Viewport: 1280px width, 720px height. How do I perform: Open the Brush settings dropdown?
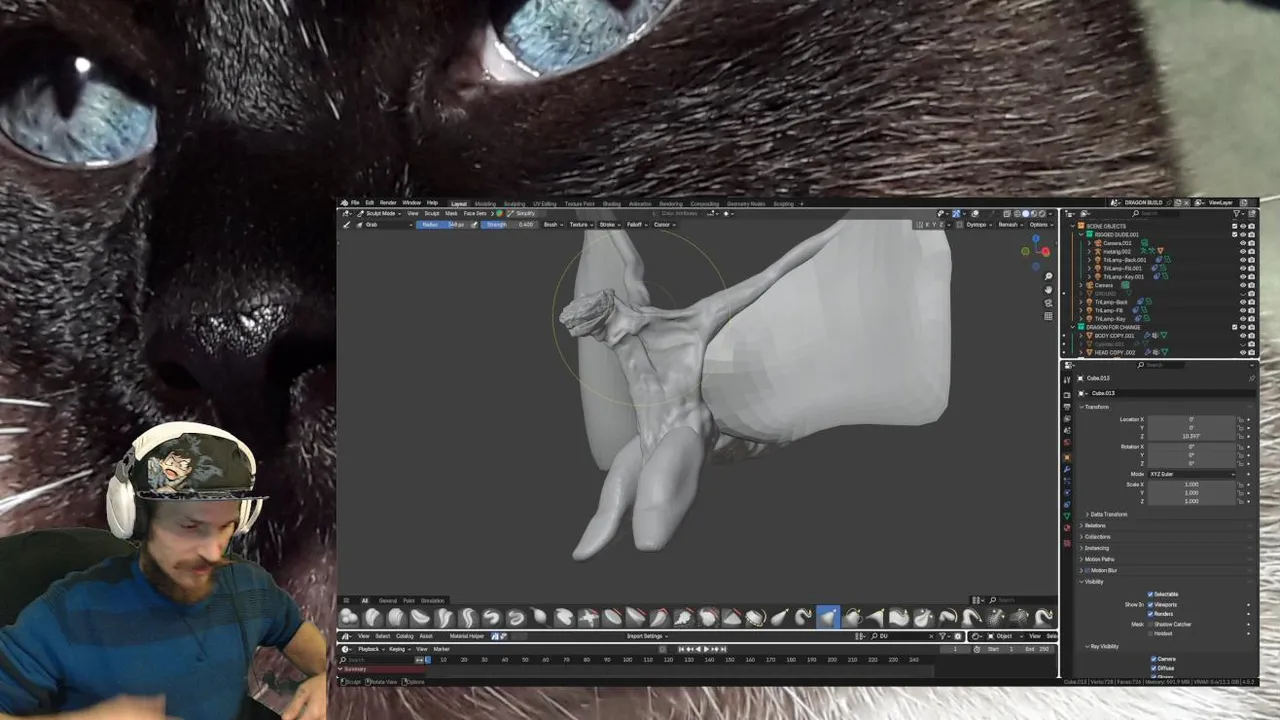[x=552, y=224]
